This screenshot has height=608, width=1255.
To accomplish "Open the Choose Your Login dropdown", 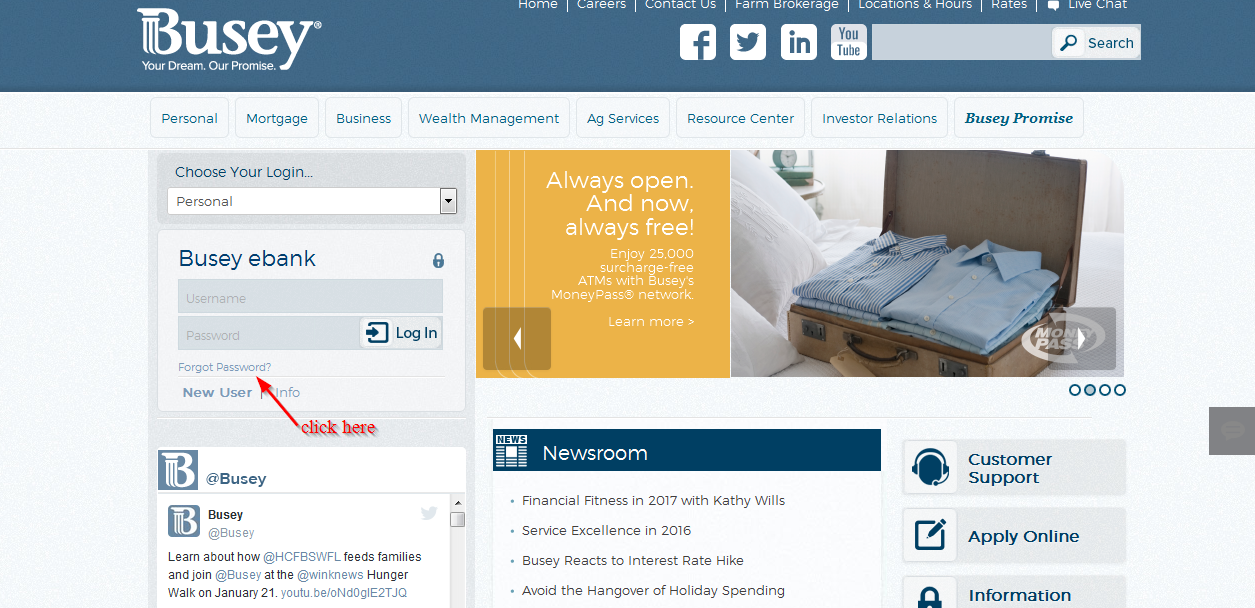I will [x=312, y=201].
